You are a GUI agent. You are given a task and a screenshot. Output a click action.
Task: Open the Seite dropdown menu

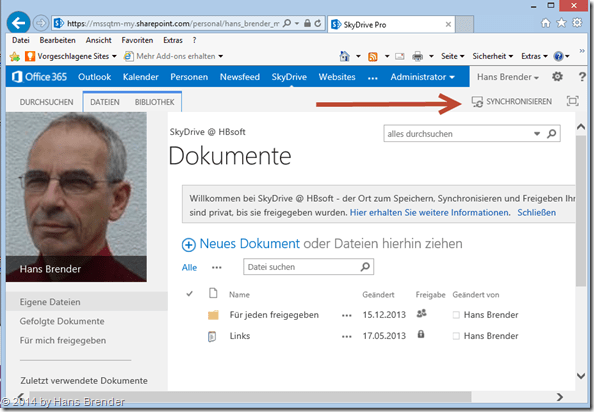coord(452,56)
